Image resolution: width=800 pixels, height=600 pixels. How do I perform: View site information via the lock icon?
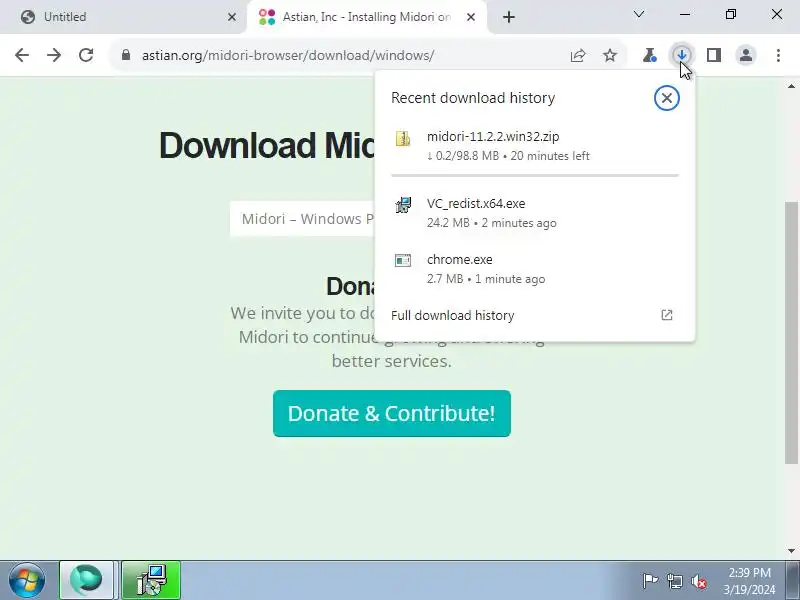(x=126, y=55)
